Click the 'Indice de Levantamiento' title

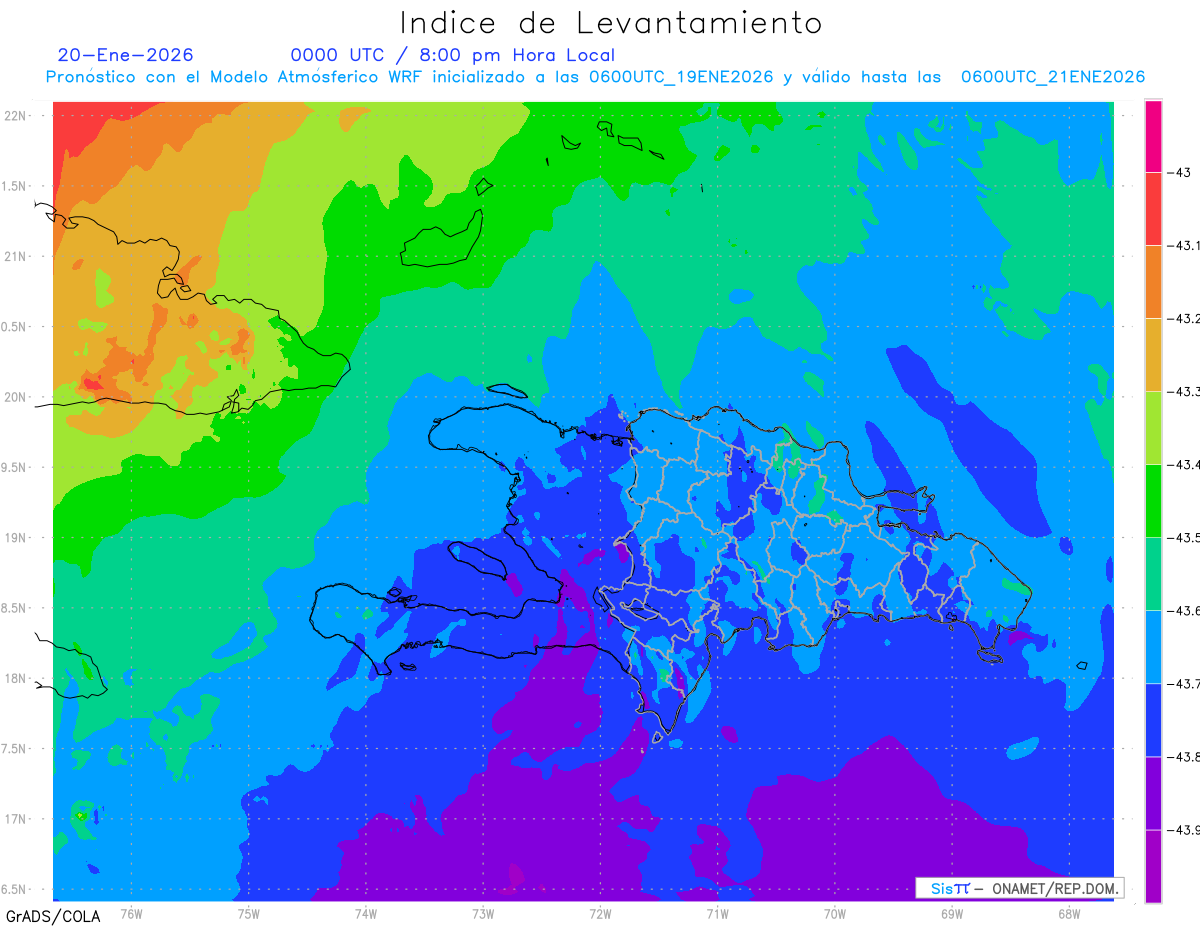tap(611, 23)
